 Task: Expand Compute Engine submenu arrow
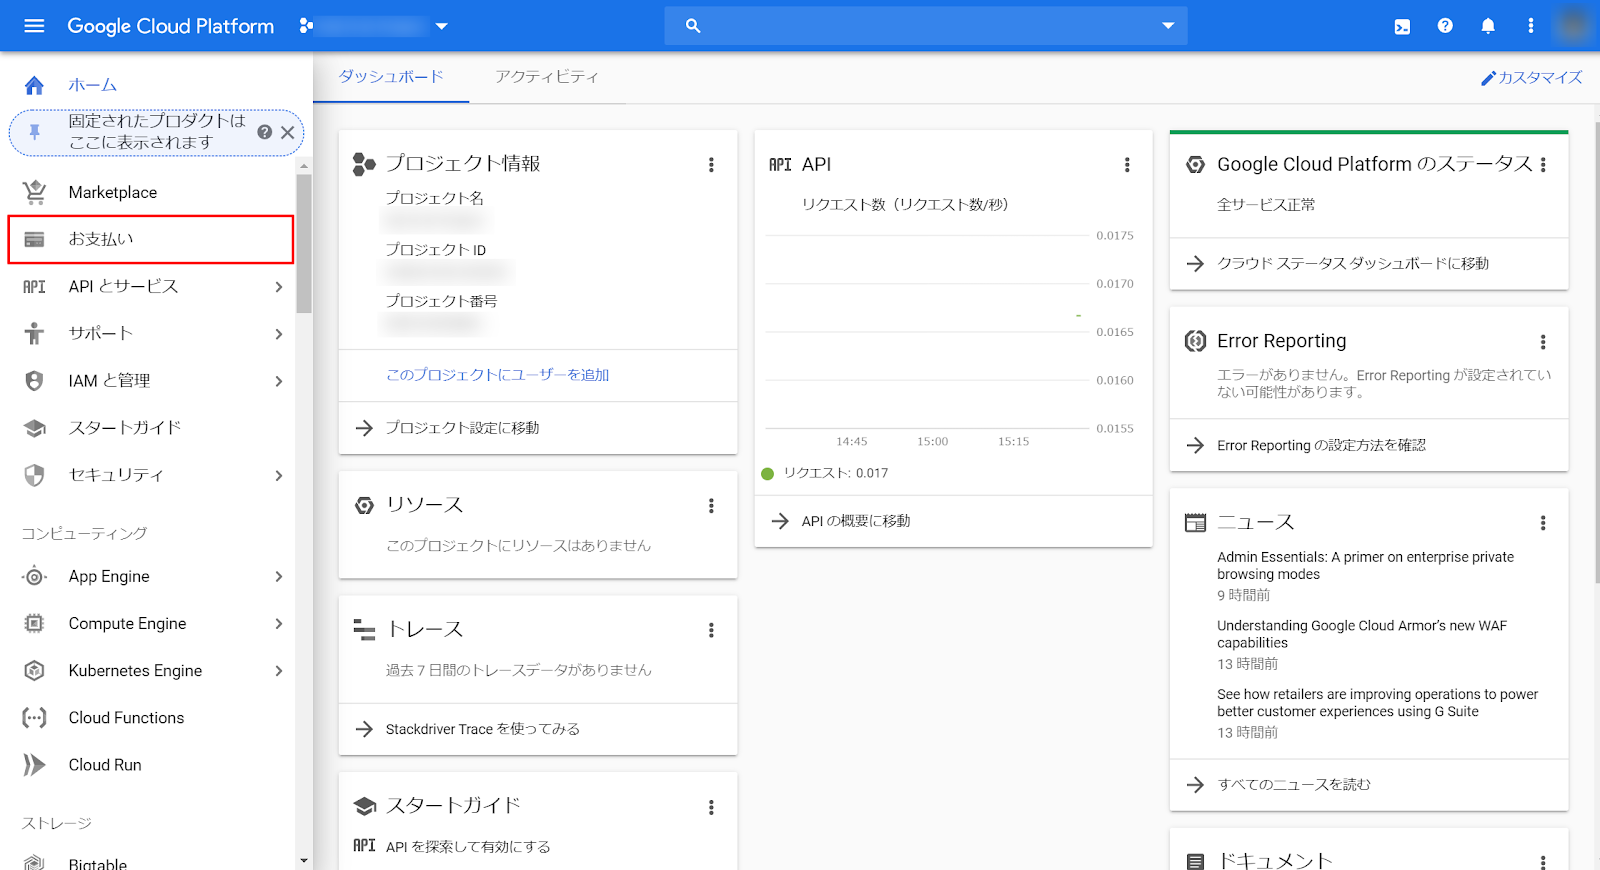click(279, 623)
